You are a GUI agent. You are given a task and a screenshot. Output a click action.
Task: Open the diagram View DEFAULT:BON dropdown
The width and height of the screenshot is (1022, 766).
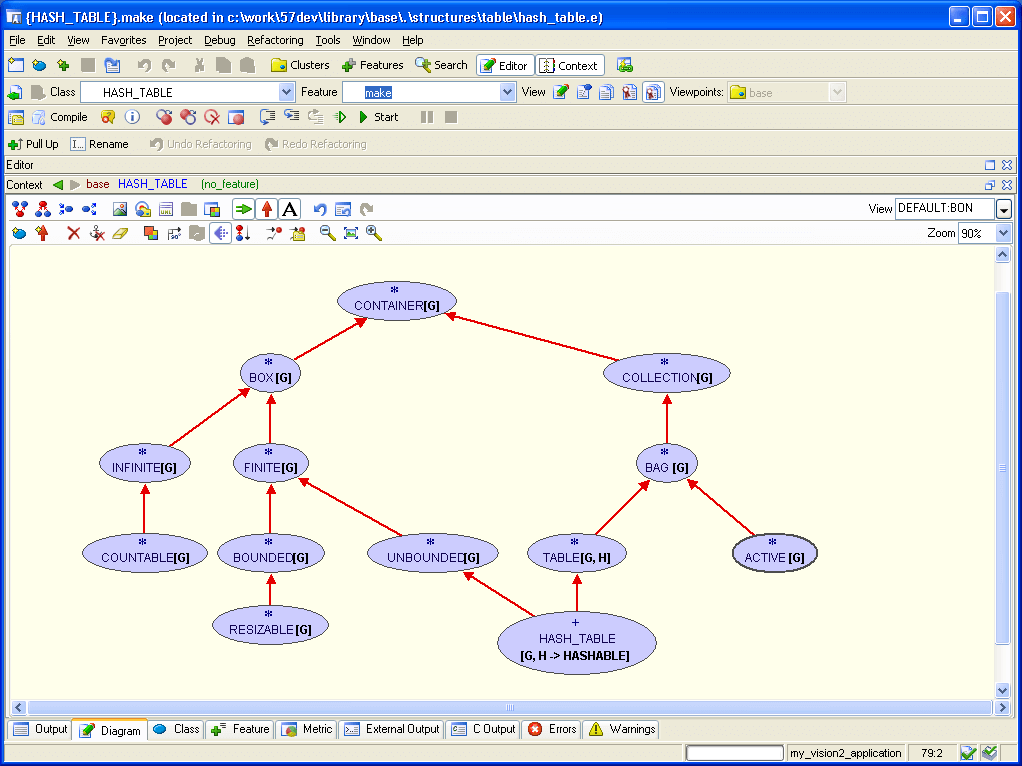(x=1003, y=209)
